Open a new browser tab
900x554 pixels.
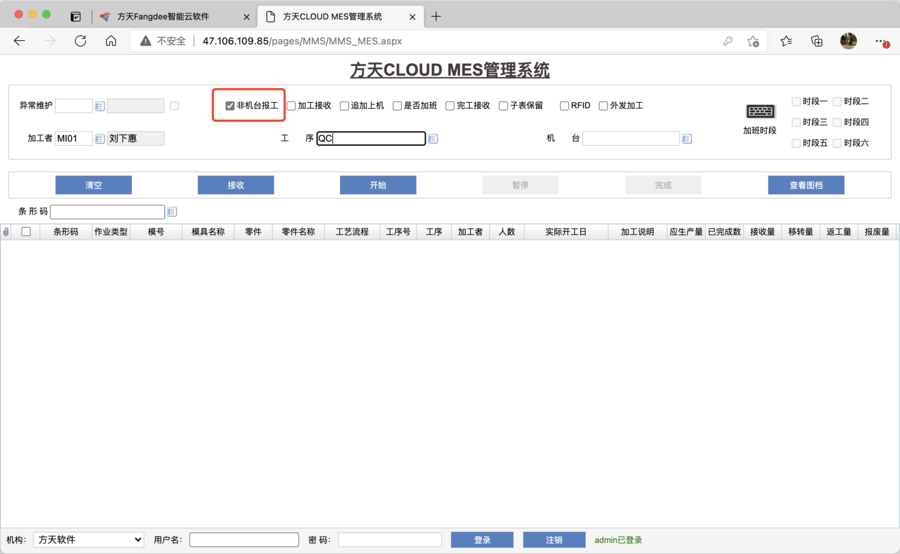point(436,17)
